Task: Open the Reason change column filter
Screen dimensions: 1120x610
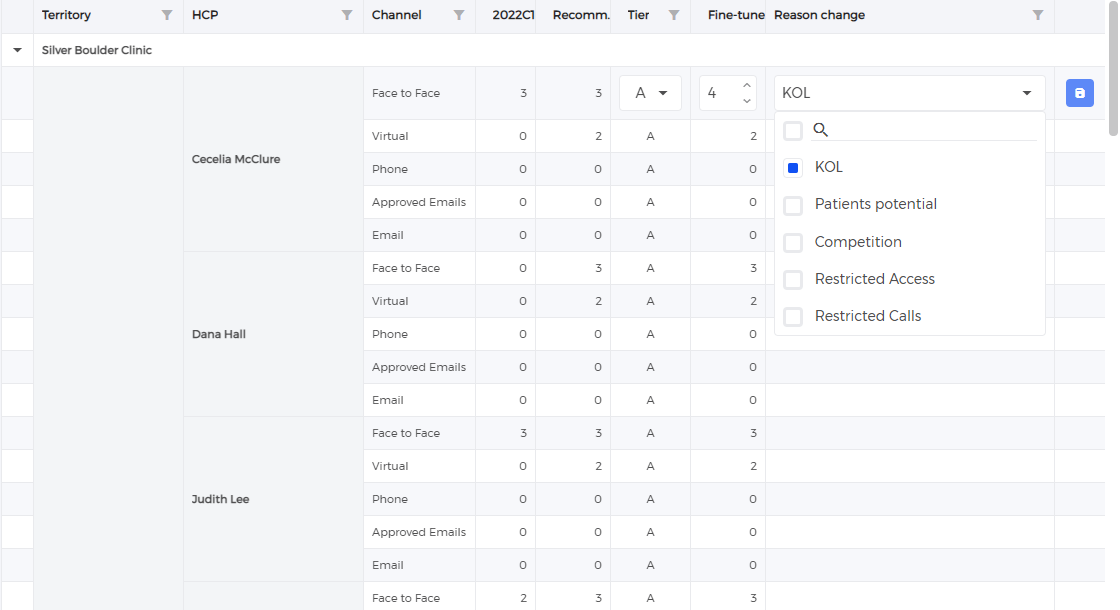Action: pyautogui.click(x=1038, y=15)
